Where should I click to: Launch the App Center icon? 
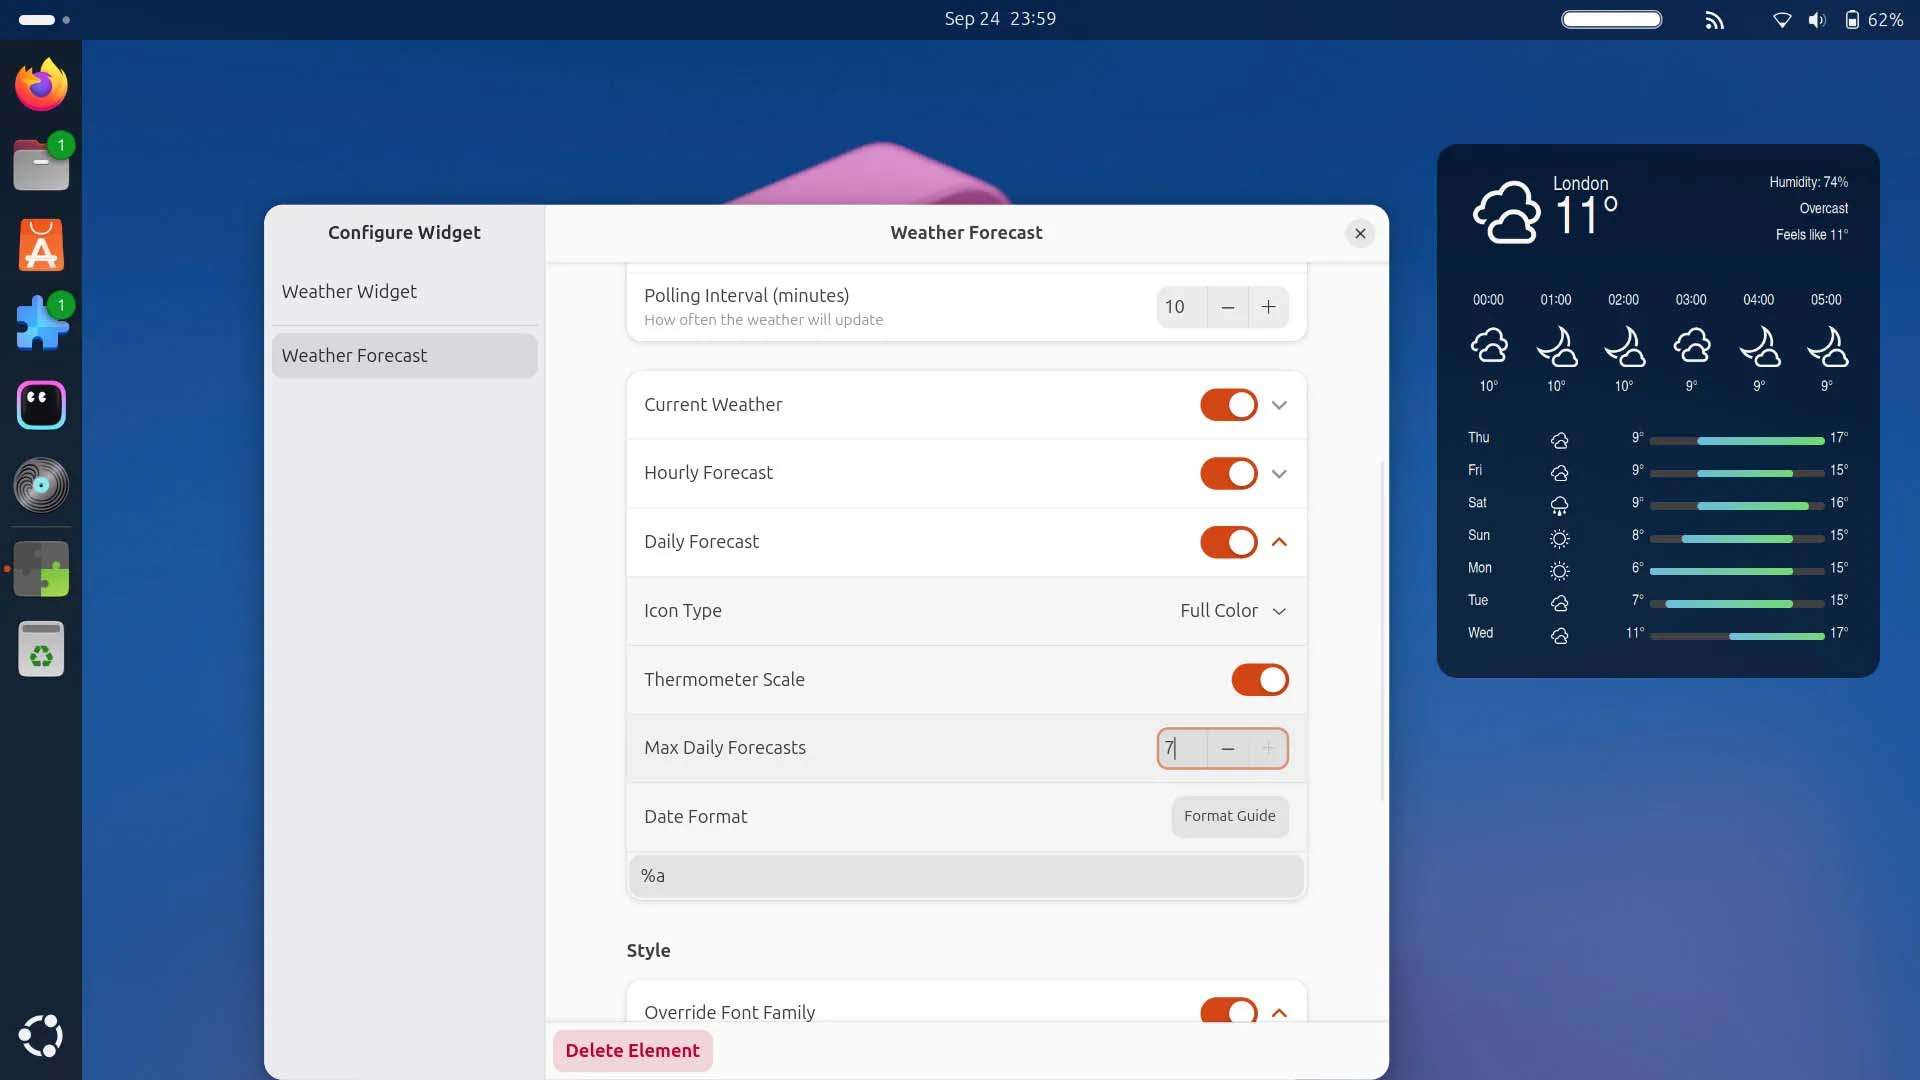pos(41,245)
